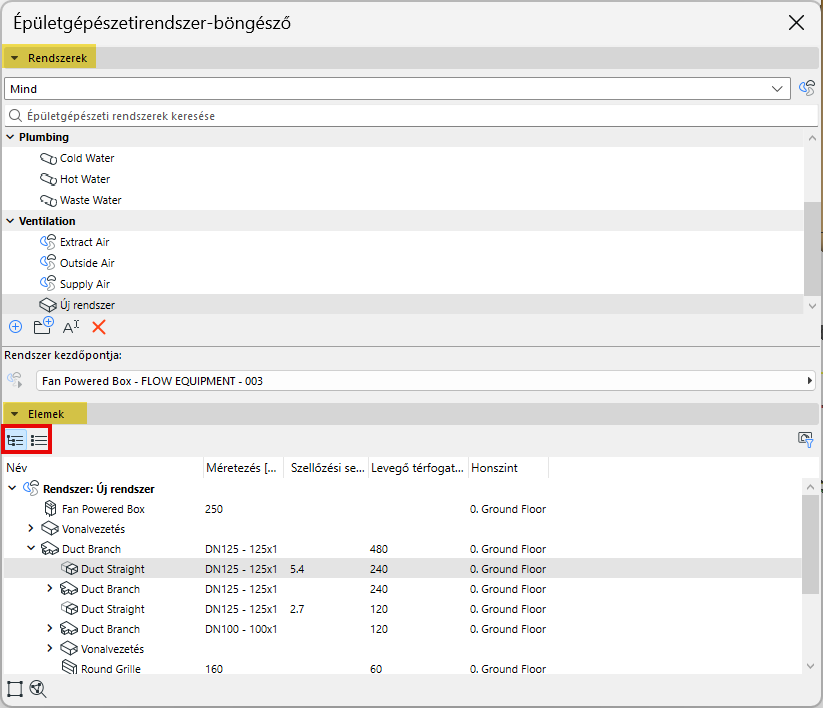Expand the Duct Branch DN100 - 100x1 node

50,629
